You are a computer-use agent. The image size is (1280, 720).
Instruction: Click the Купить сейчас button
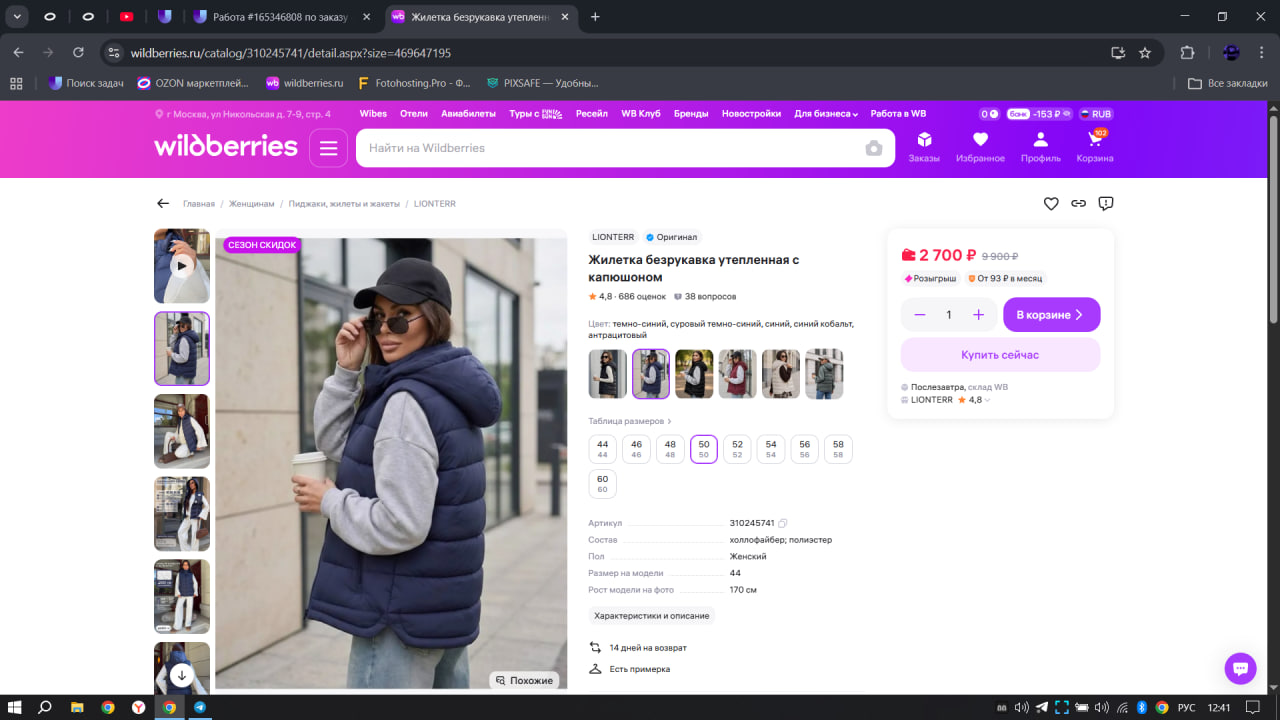point(1000,355)
